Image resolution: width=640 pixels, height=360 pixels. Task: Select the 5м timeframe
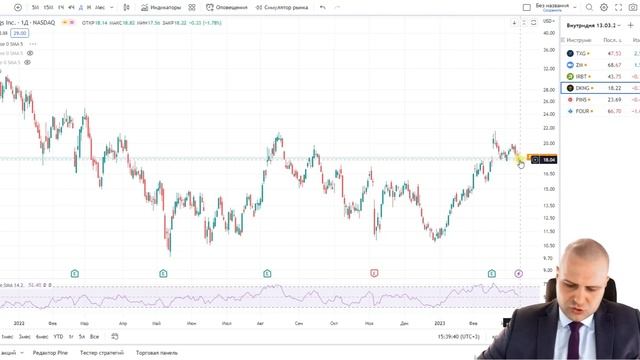[36, 7]
